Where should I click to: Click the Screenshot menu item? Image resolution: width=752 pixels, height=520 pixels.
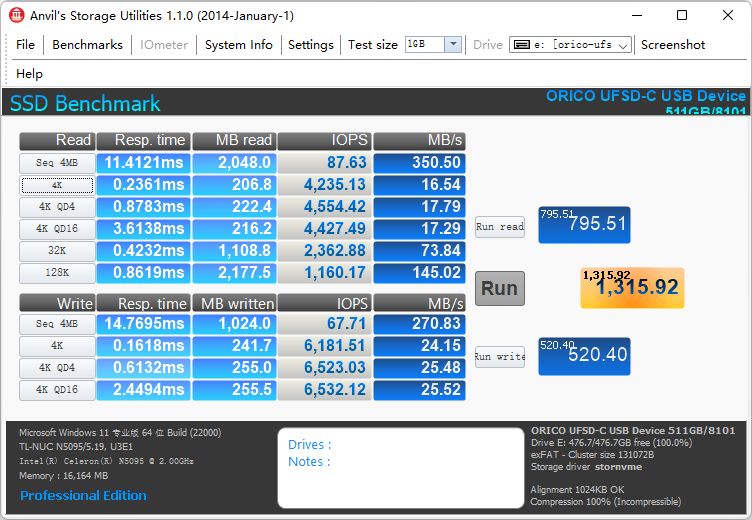coord(673,45)
